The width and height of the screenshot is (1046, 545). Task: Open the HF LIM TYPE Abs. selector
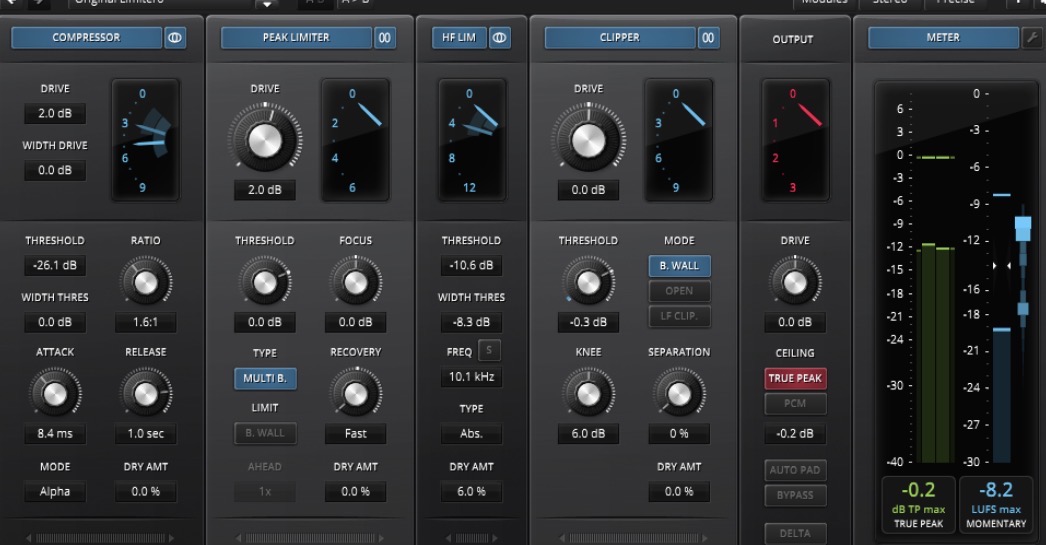[x=472, y=434]
